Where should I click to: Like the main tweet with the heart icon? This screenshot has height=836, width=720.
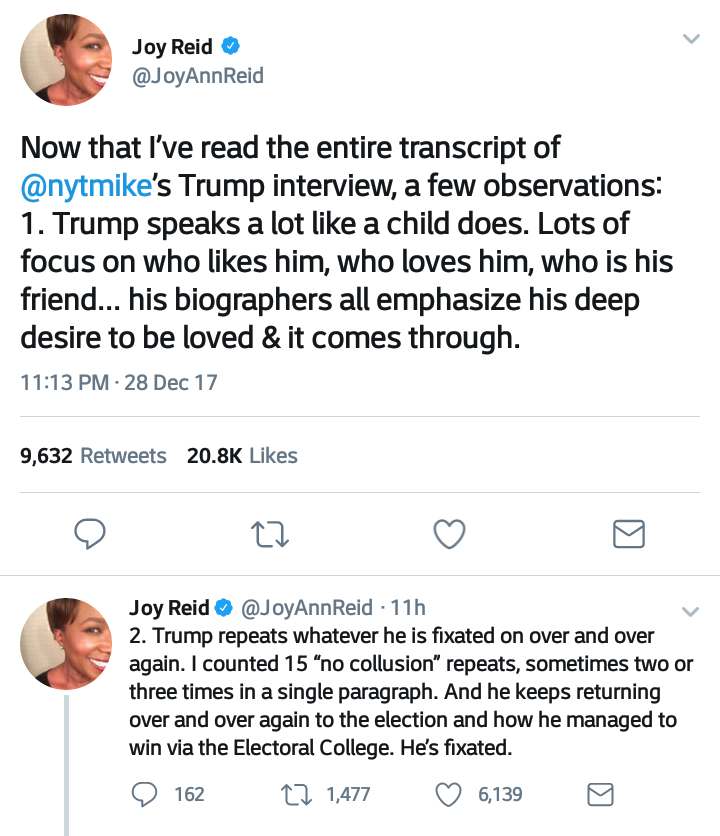[x=450, y=535]
